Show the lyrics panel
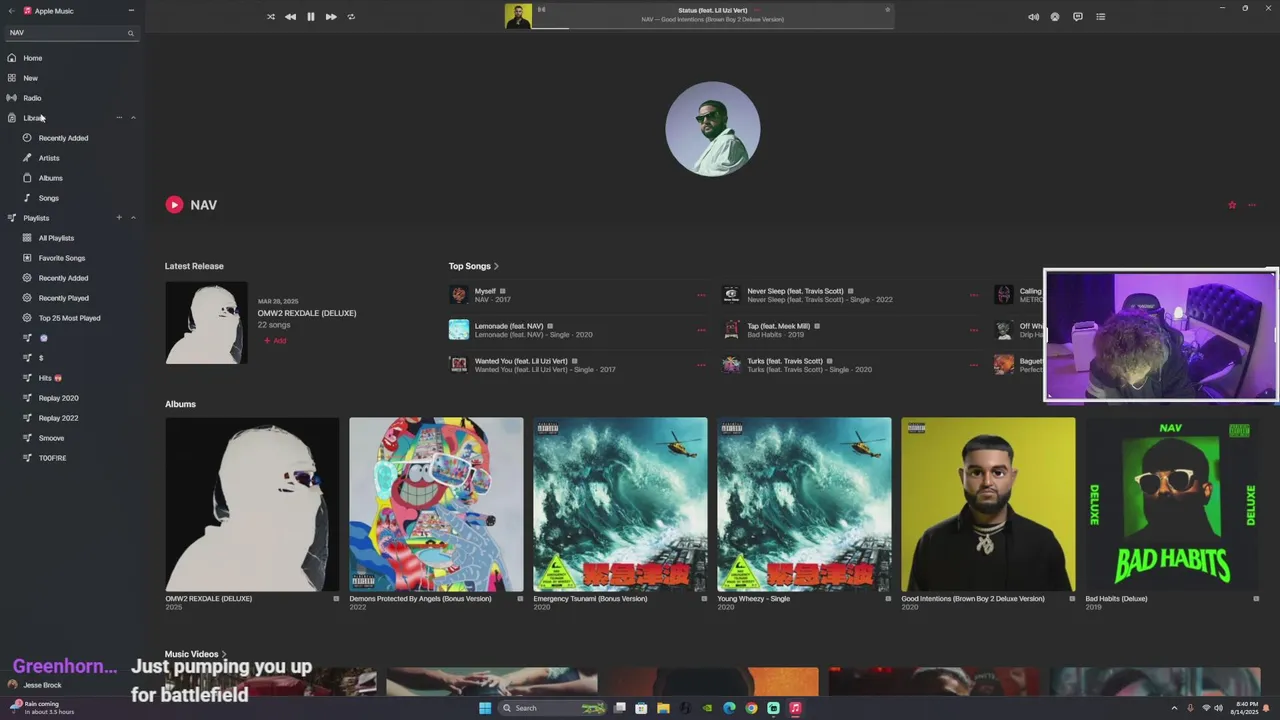The width and height of the screenshot is (1280, 720). click(x=1078, y=17)
